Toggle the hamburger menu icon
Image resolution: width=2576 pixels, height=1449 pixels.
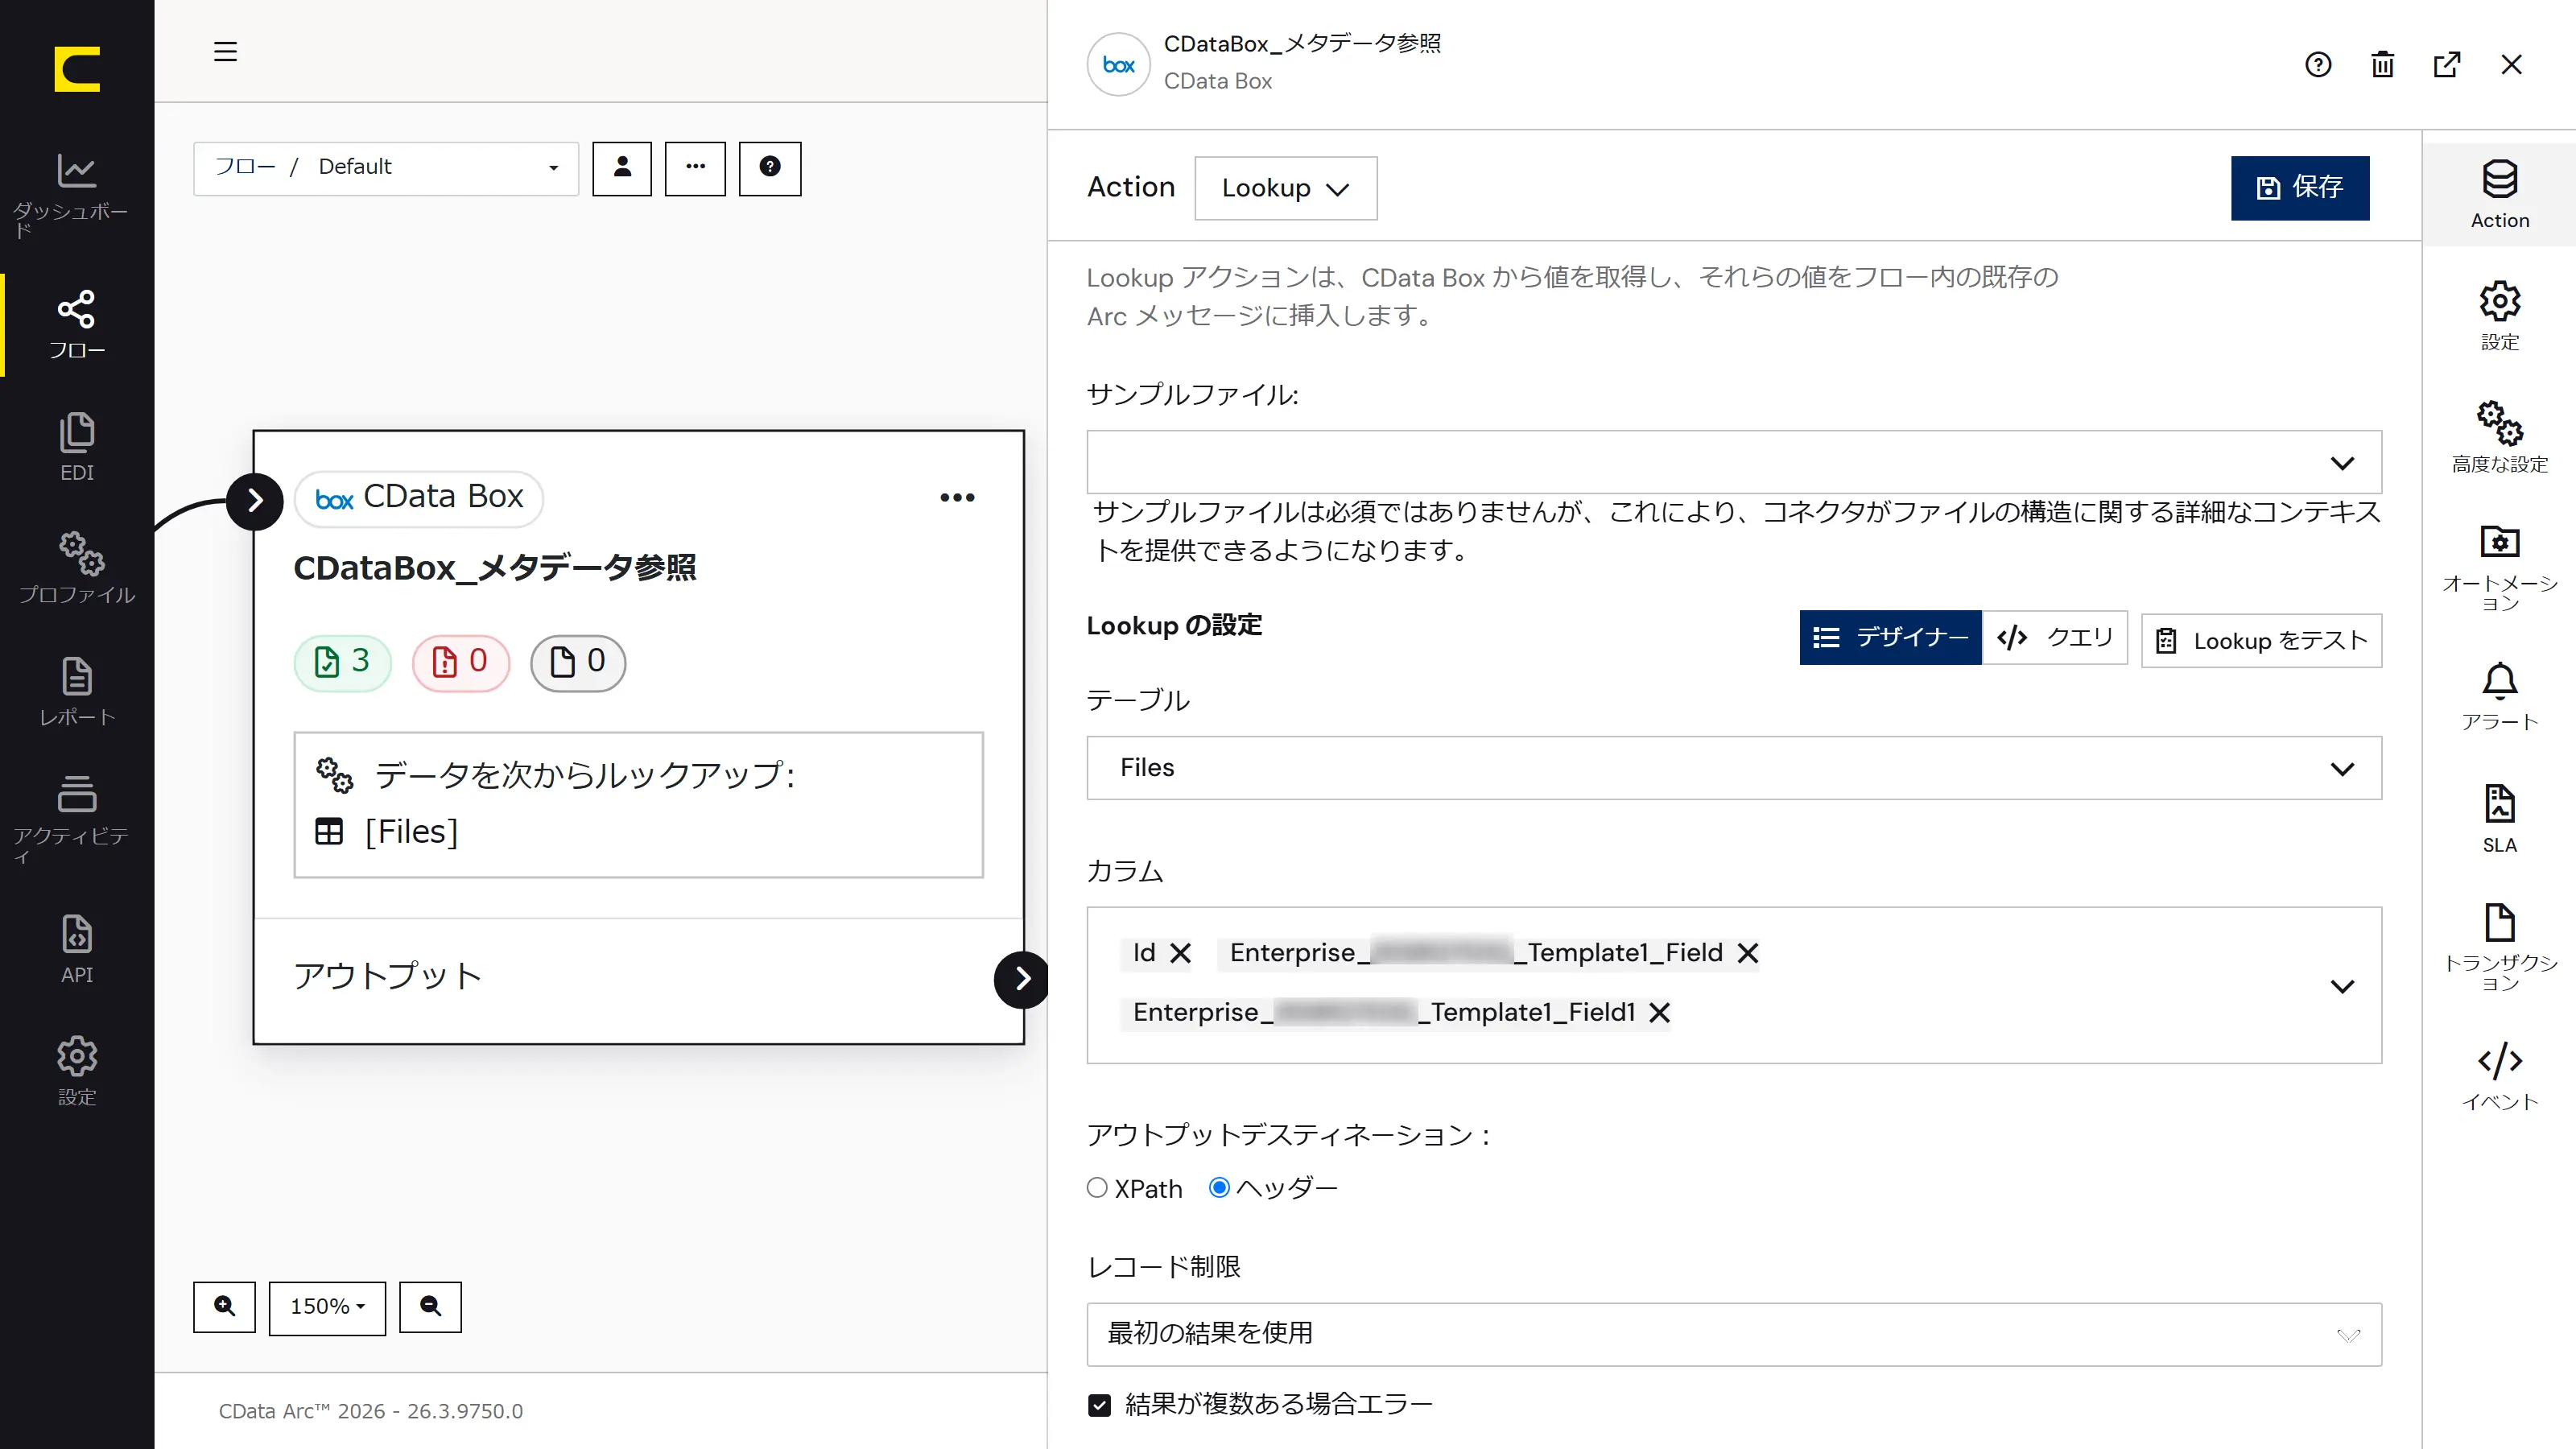[225, 51]
